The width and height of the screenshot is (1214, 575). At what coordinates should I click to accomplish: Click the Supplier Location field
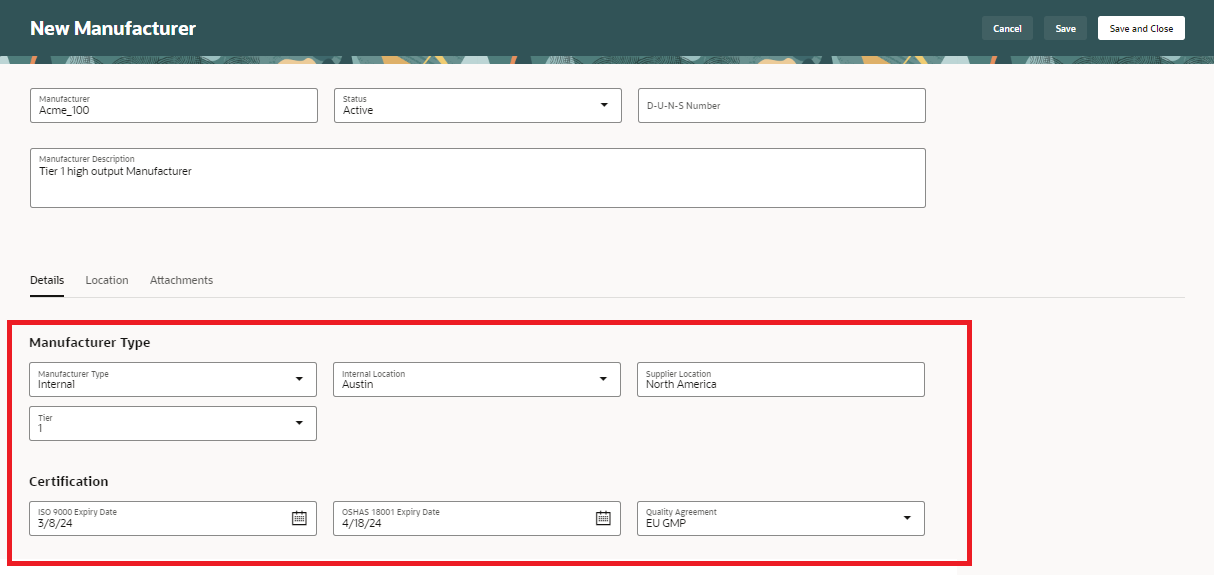click(781, 379)
